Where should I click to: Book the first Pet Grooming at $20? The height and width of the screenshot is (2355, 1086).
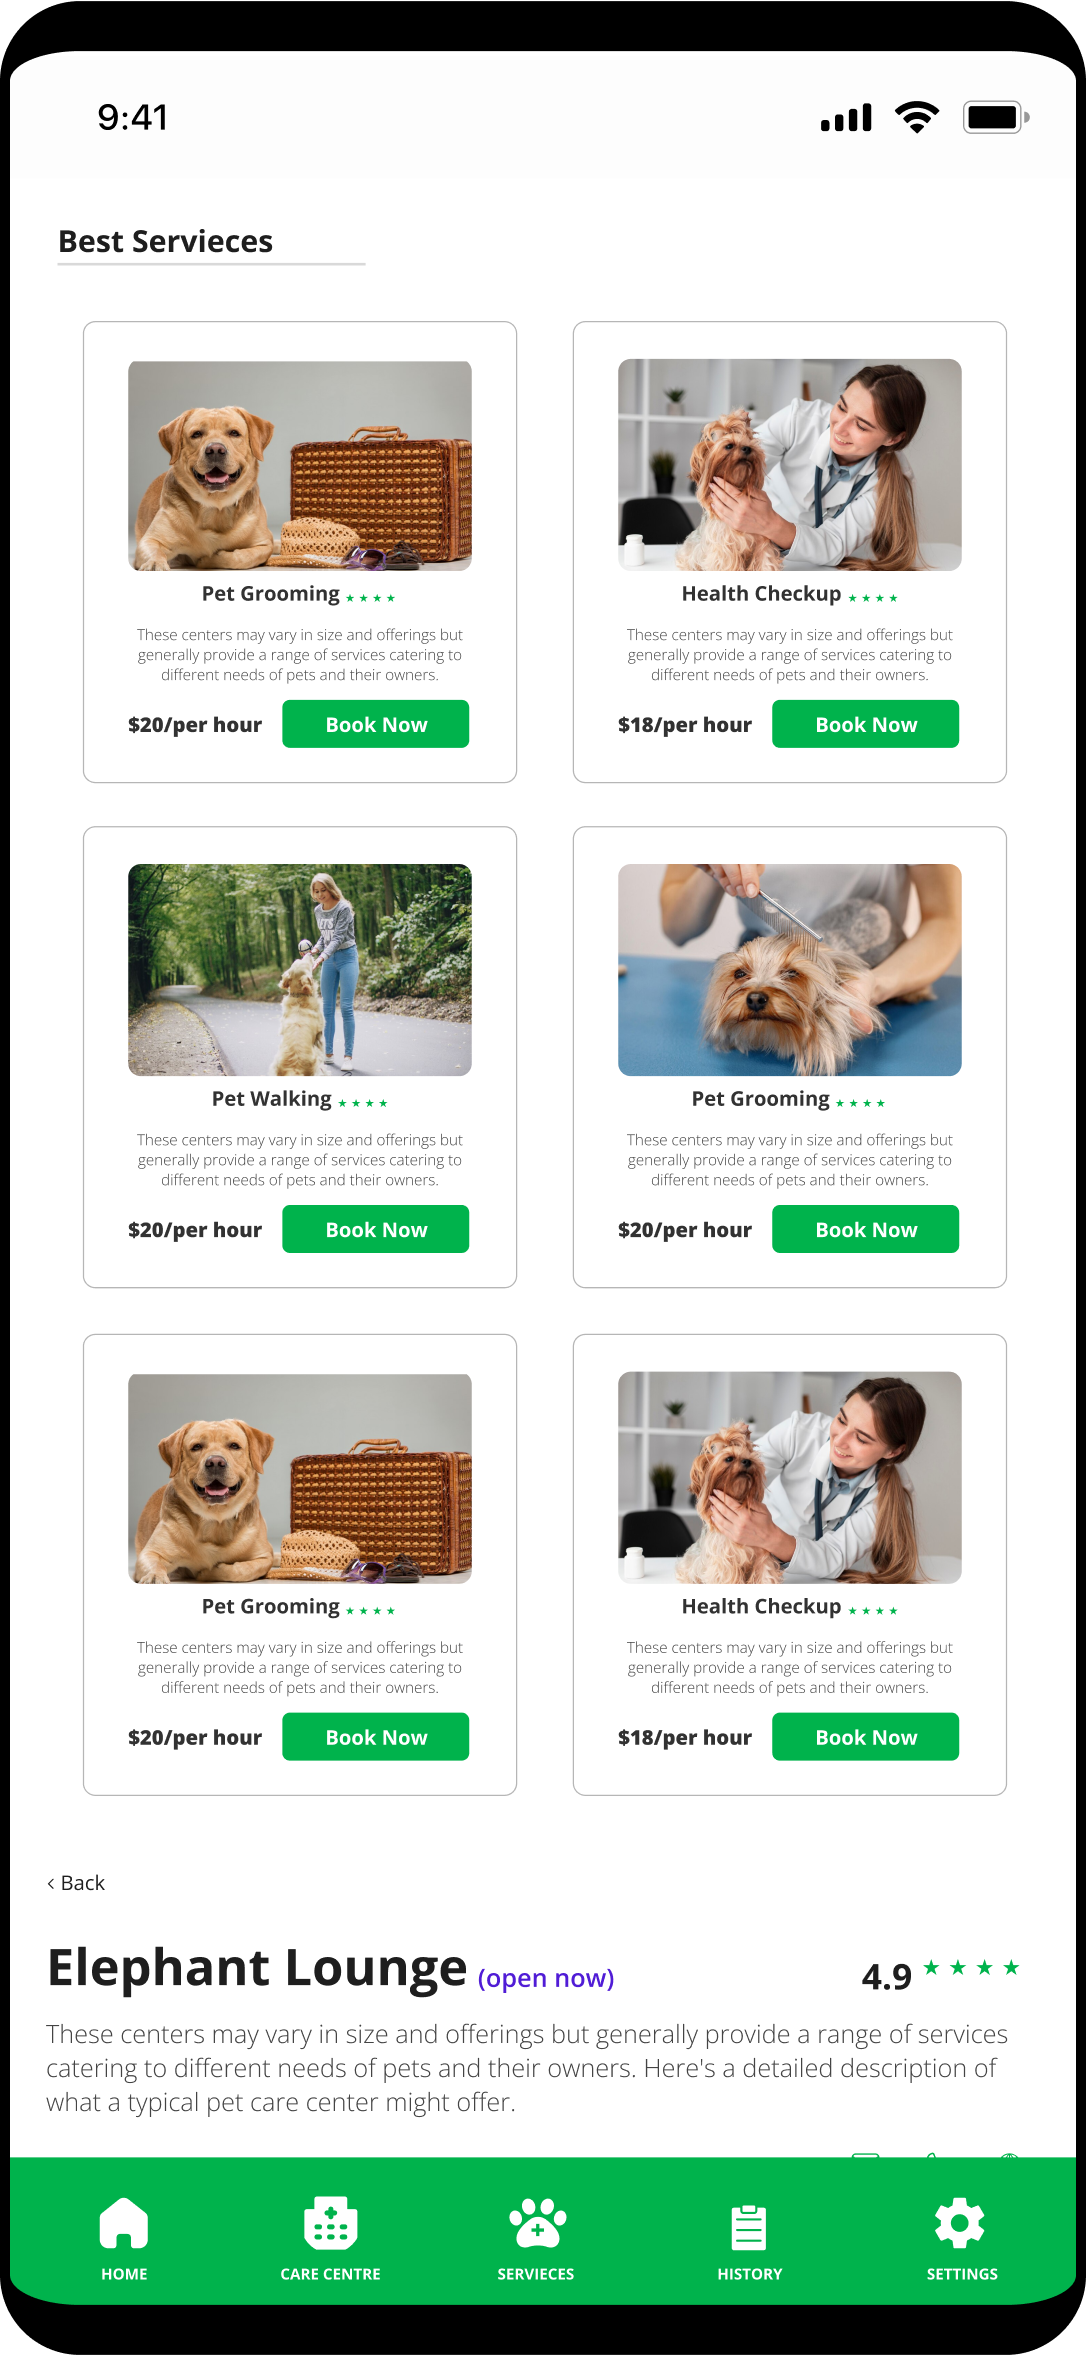click(x=375, y=724)
